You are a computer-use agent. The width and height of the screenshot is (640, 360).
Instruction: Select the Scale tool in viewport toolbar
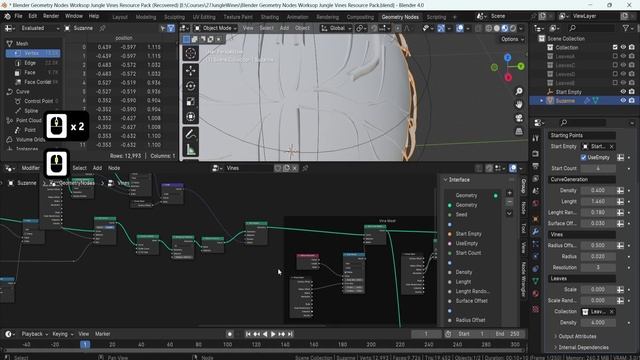pos(190,102)
